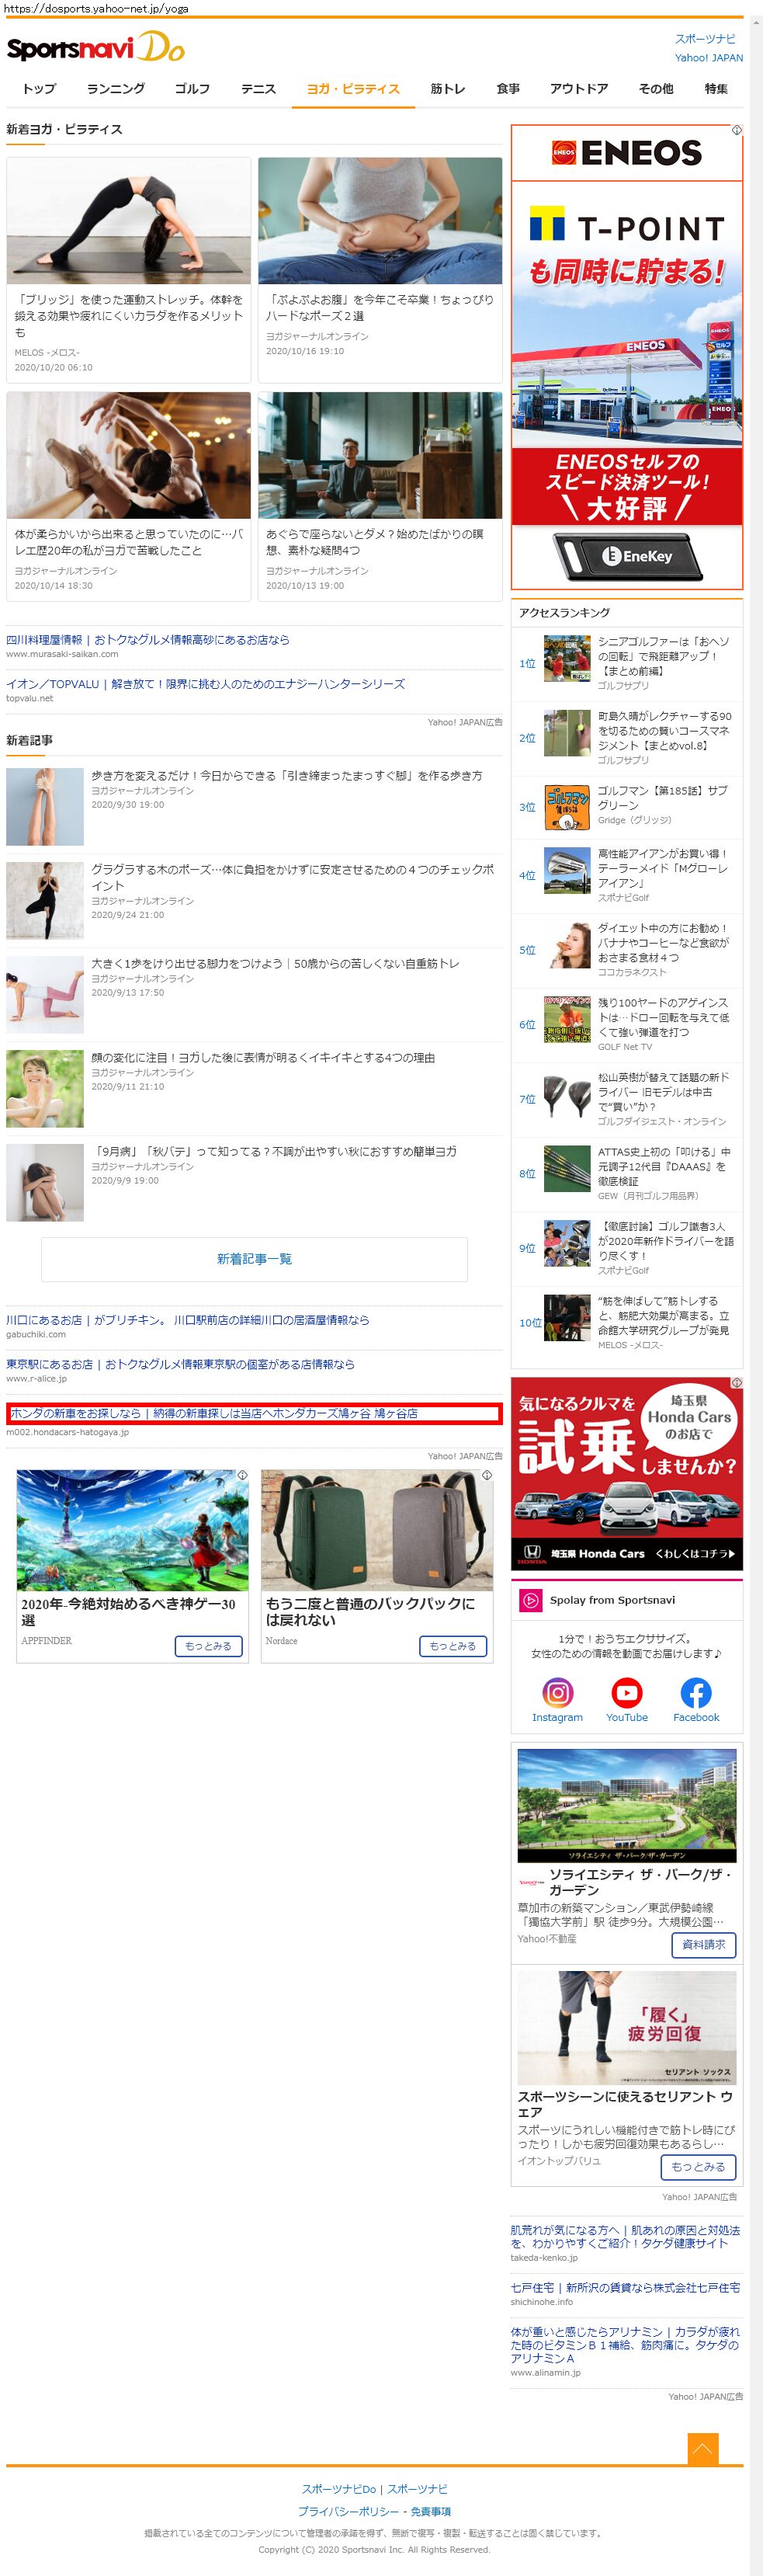
Task: Open the 歩き方を変えるだけ article
Action: pyautogui.click(x=287, y=776)
